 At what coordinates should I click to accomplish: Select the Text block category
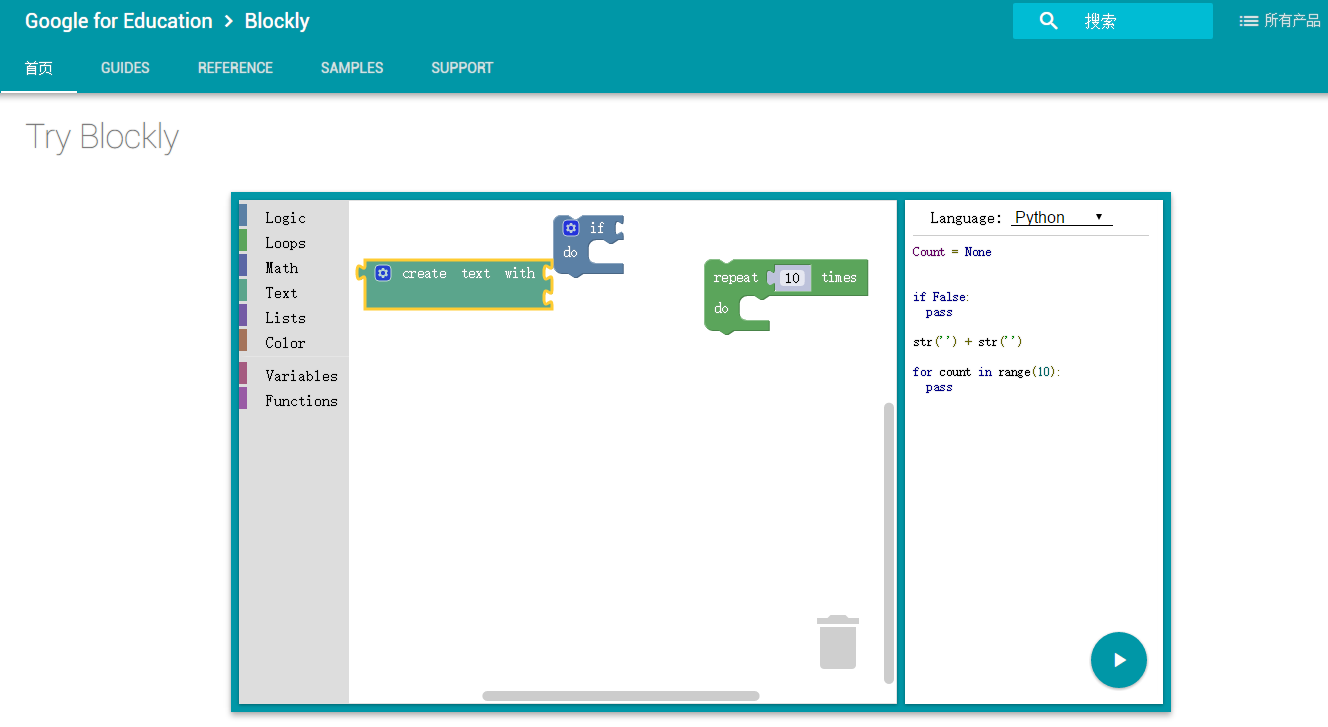pyautogui.click(x=281, y=293)
